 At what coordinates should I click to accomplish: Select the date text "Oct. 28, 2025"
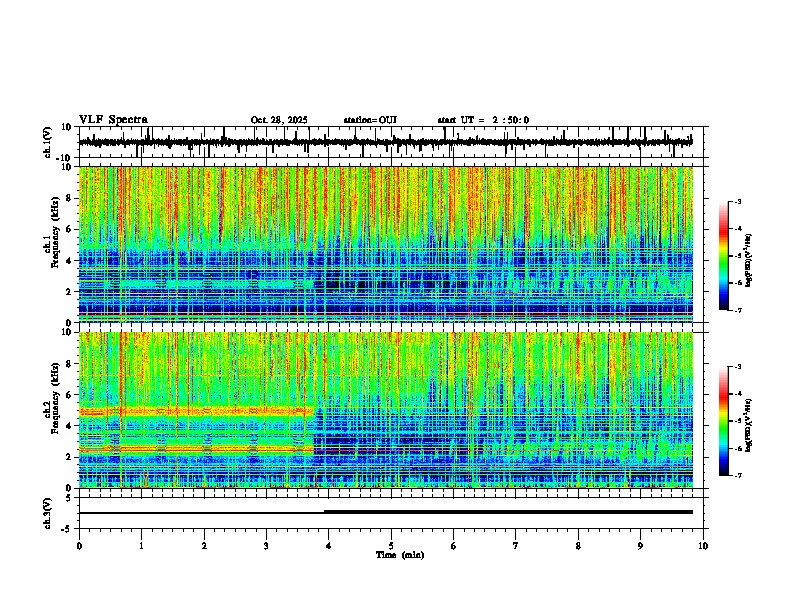point(279,120)
